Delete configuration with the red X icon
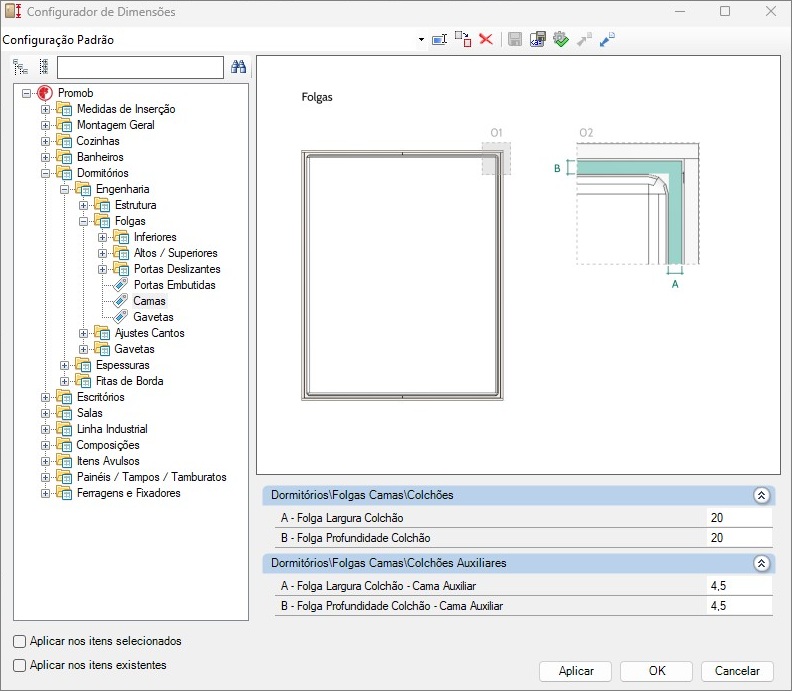792x691 pixels. (x=486, y=39)
